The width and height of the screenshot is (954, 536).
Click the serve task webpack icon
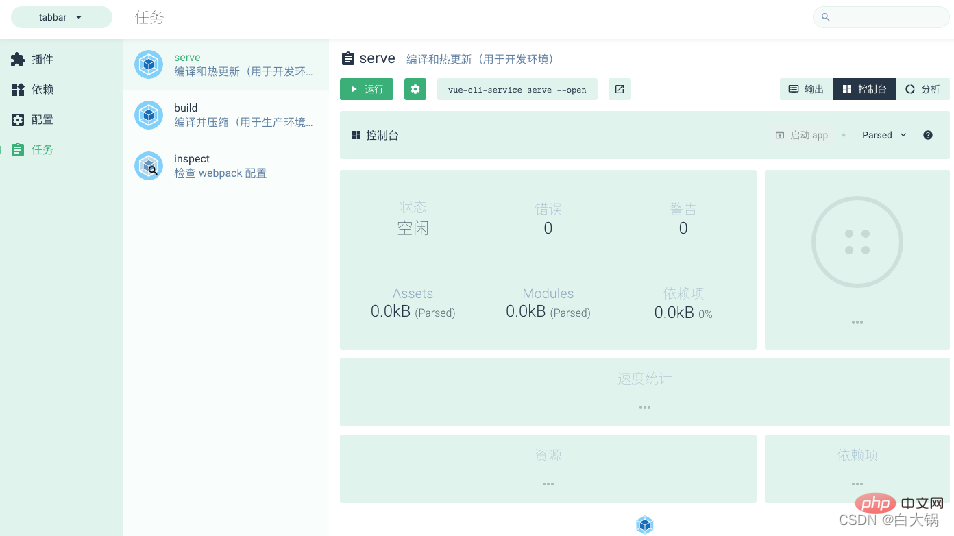tap(148, 64)
